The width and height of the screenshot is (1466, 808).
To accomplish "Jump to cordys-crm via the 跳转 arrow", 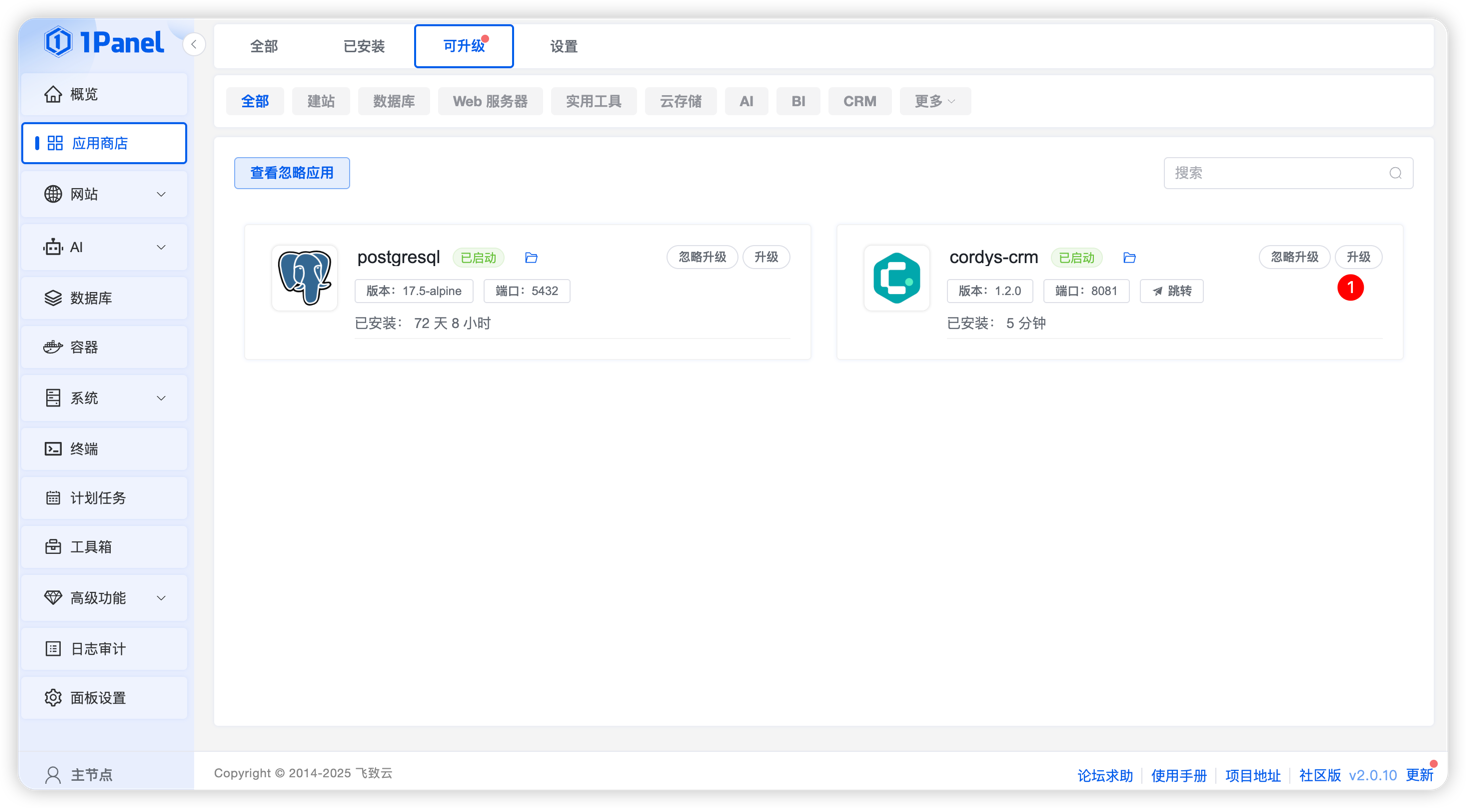I will (1171, 291).
